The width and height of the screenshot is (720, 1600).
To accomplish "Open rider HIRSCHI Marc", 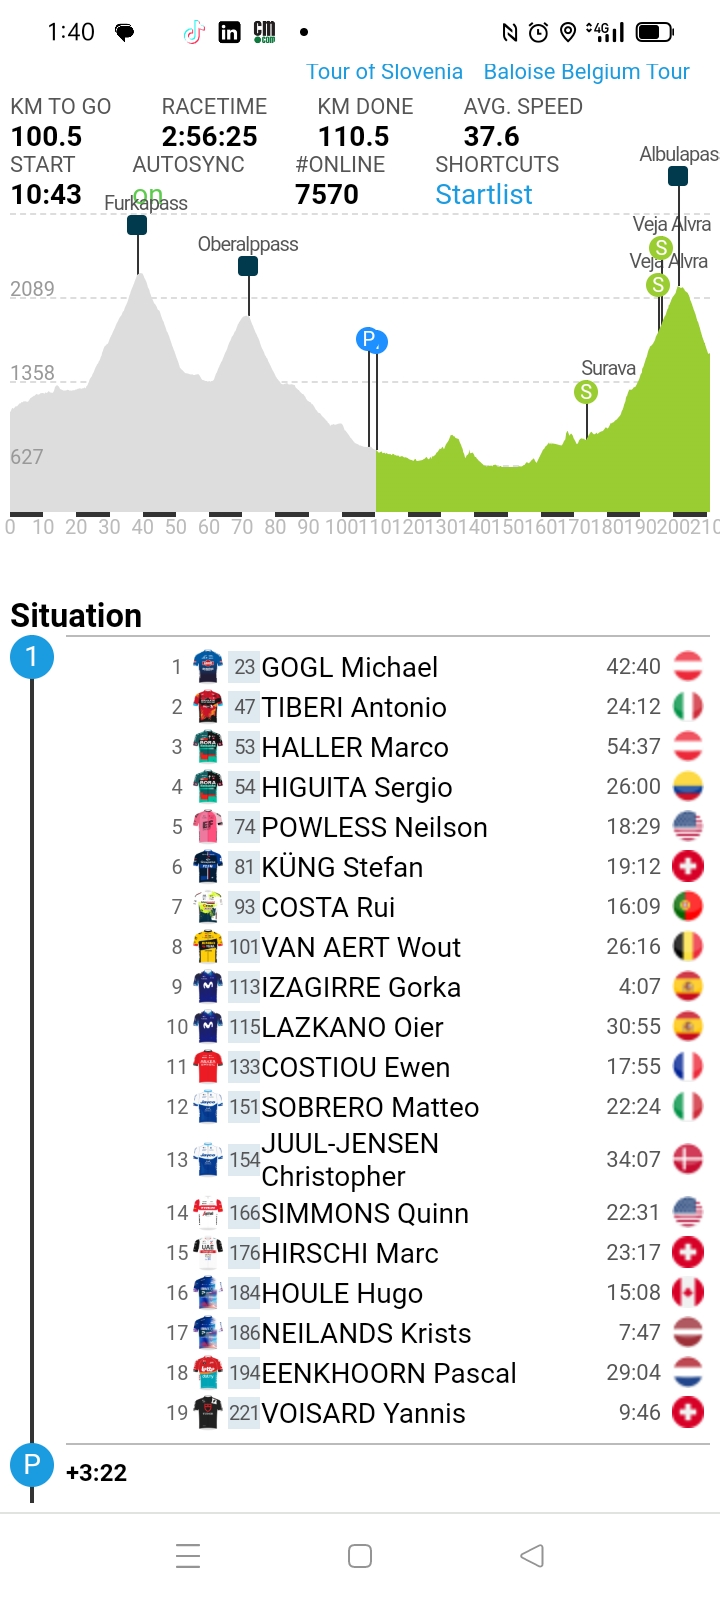I will coord(350,1253).
